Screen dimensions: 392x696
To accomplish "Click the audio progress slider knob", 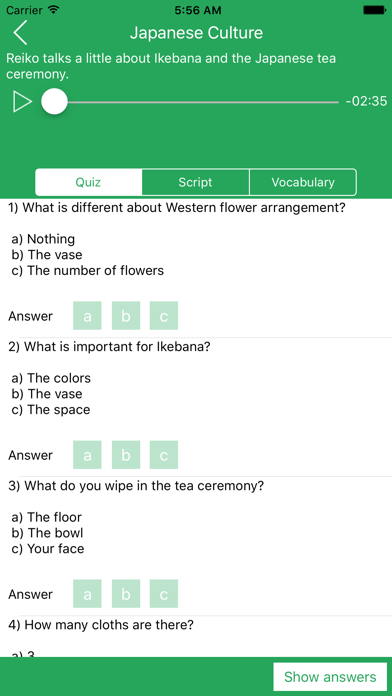I will tap(54, 102).
